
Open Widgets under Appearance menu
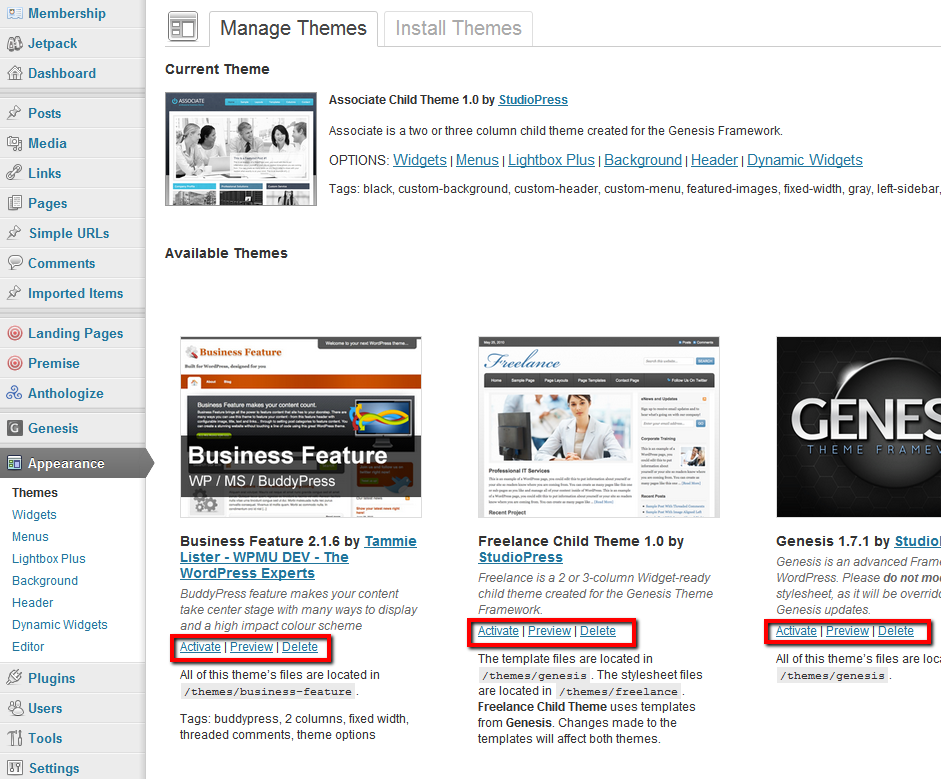pos(34,515)
